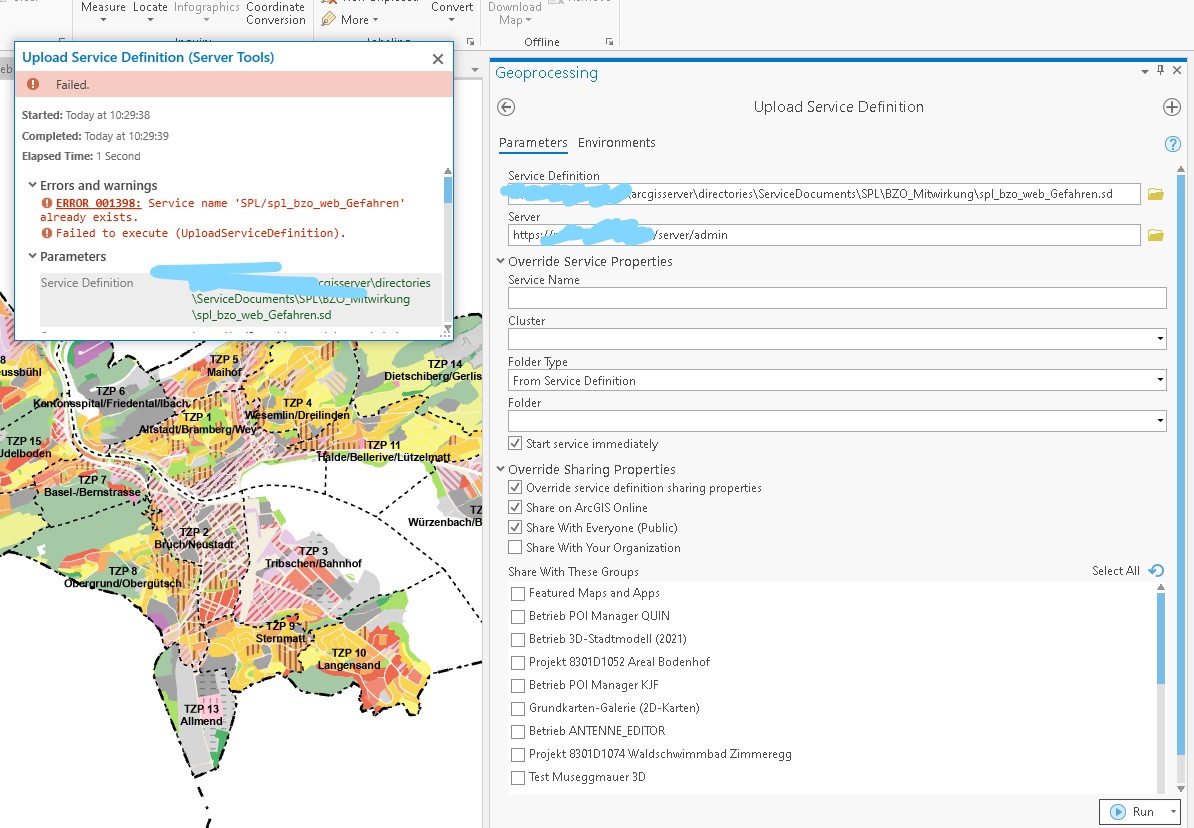Switch to the Environments tab
Viewport: 1194px width, 828px height.
coord(616,143)
